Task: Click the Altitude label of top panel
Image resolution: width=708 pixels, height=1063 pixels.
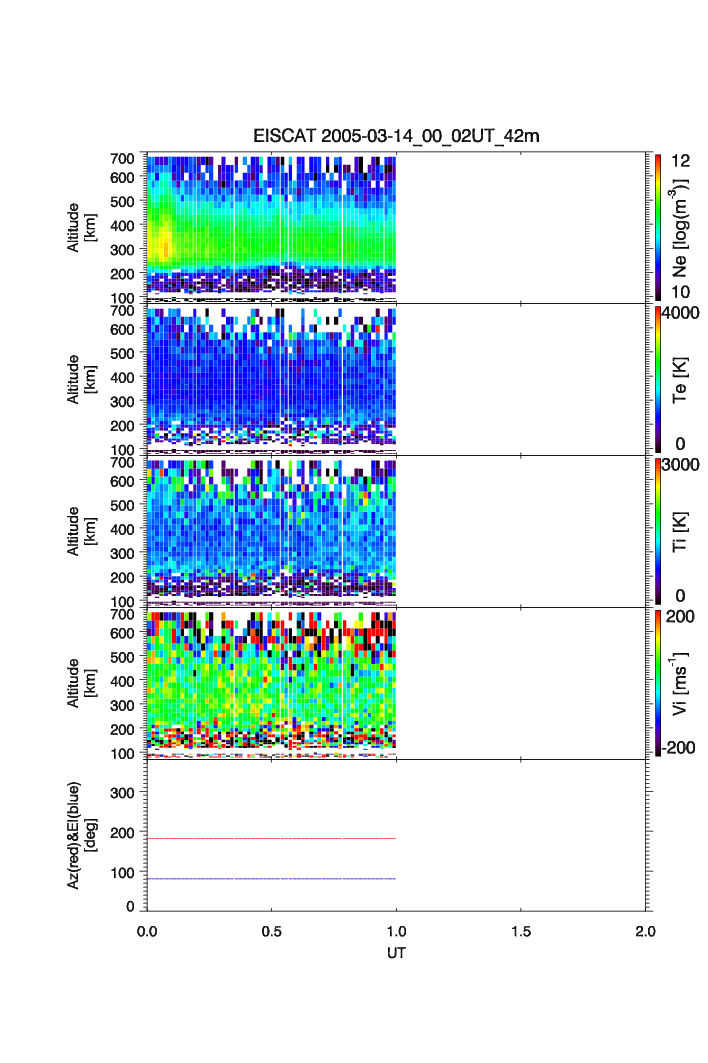Action: click(x=80, y=227)
